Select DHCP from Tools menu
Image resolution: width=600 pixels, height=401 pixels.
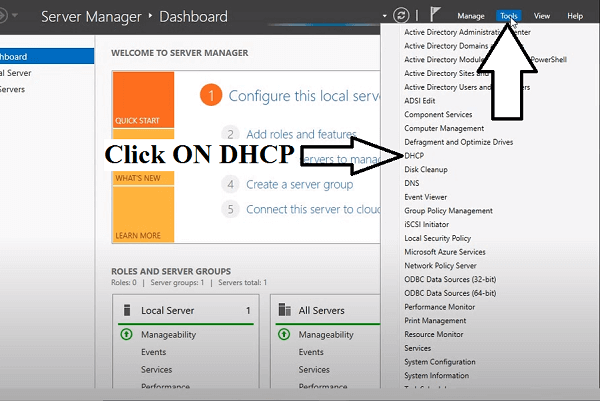click(x=414, y=156)
